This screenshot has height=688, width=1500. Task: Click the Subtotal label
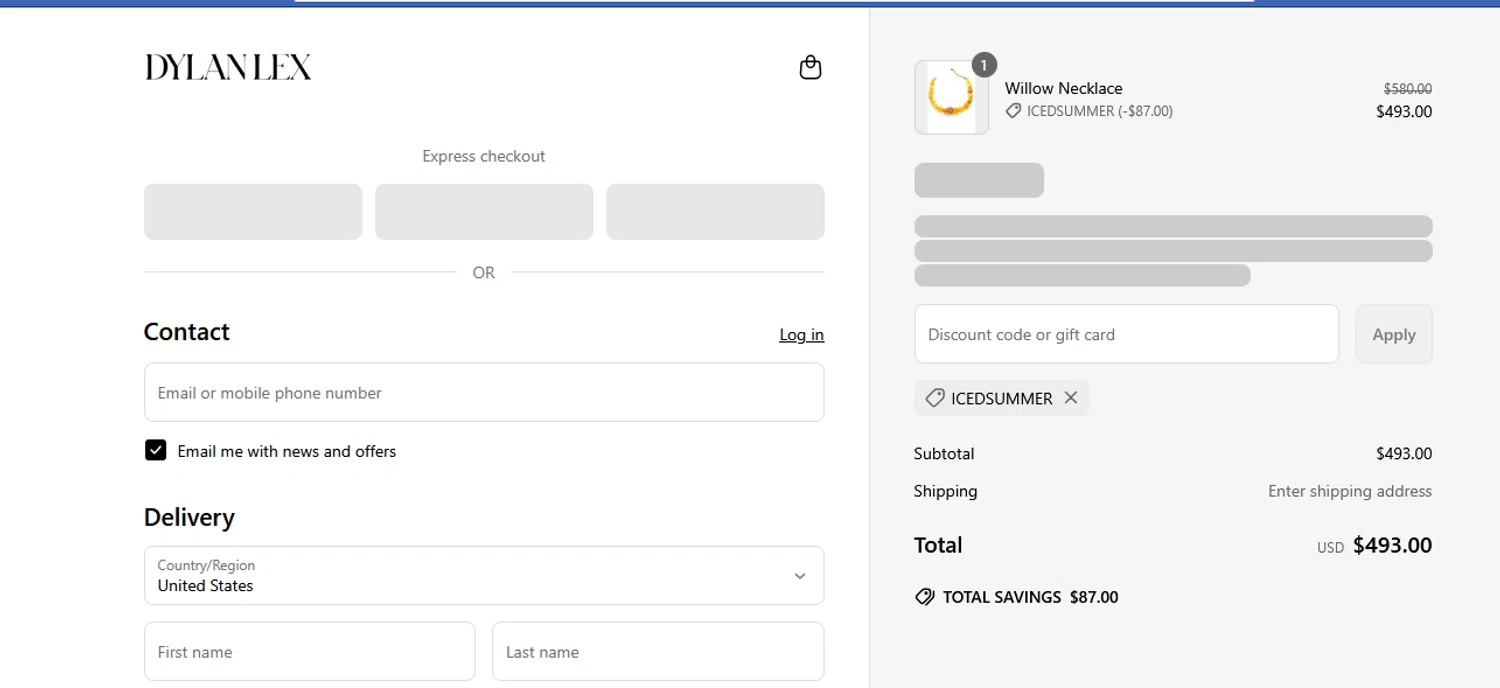pos(943,453)
